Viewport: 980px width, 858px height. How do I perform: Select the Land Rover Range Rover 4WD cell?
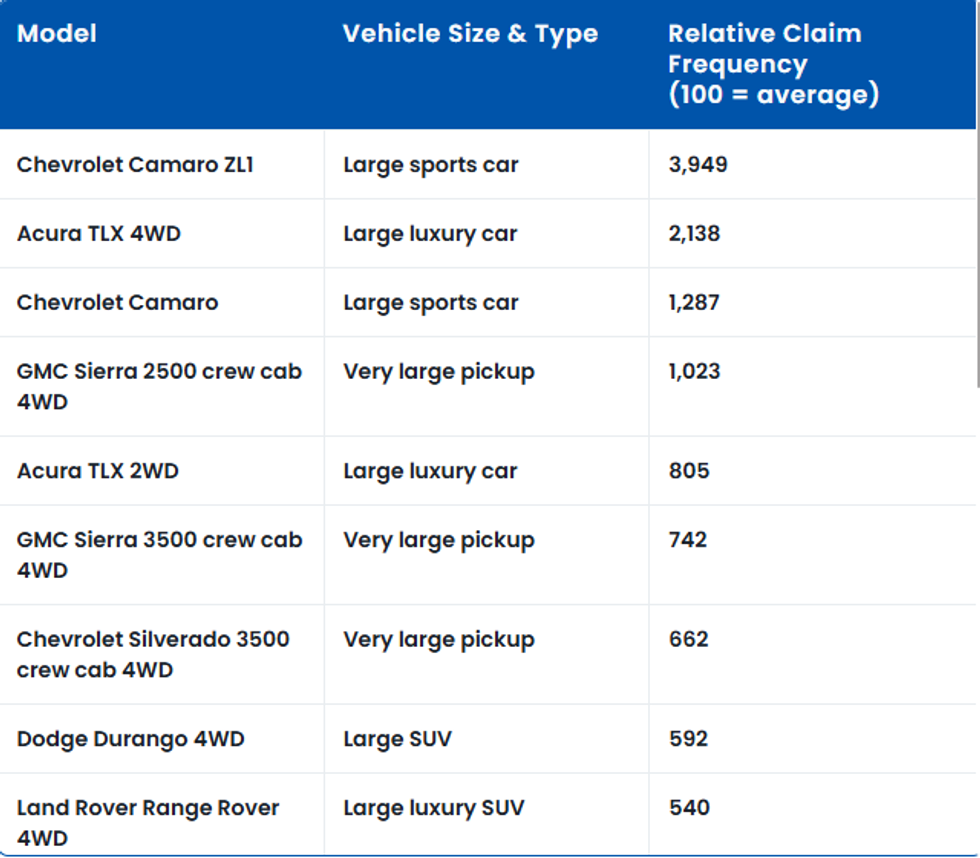pos(148,822)
